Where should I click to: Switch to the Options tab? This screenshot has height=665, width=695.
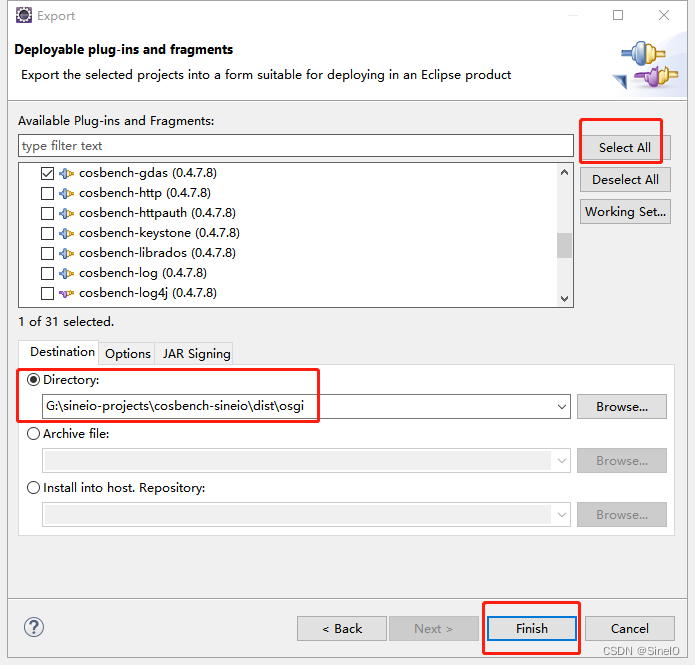click(x=128, y=353)
